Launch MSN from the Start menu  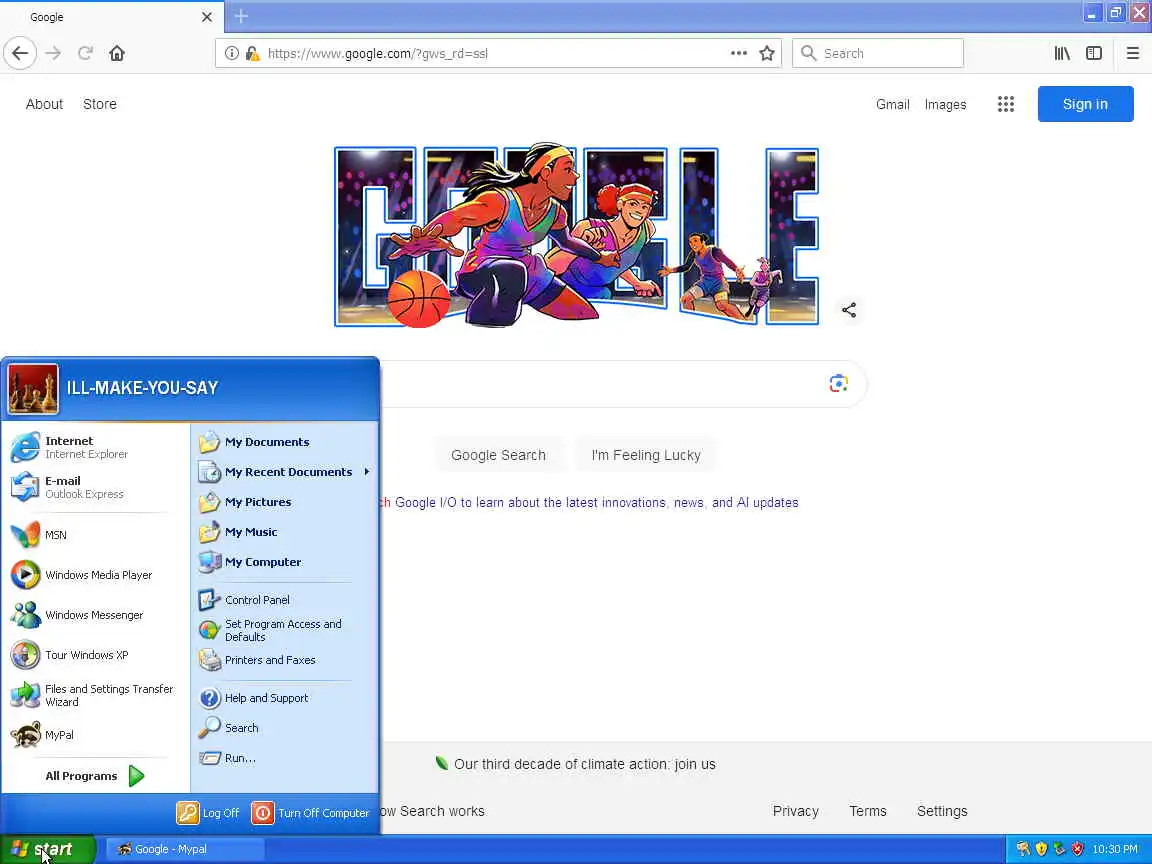click(96, 535)
